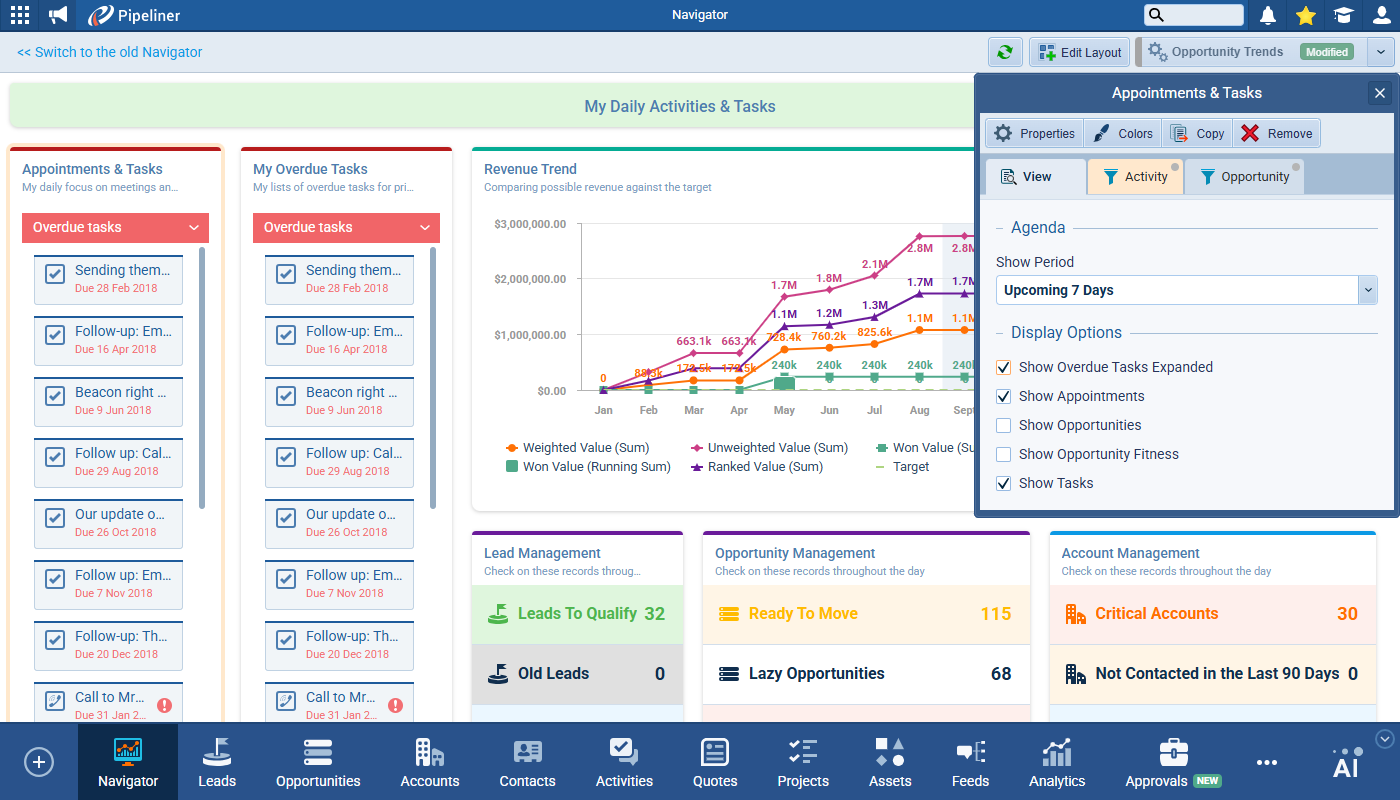The image size is (1400, 800).
Task: Open the Show Period dropdown
Action: (x=1186, y=290)
